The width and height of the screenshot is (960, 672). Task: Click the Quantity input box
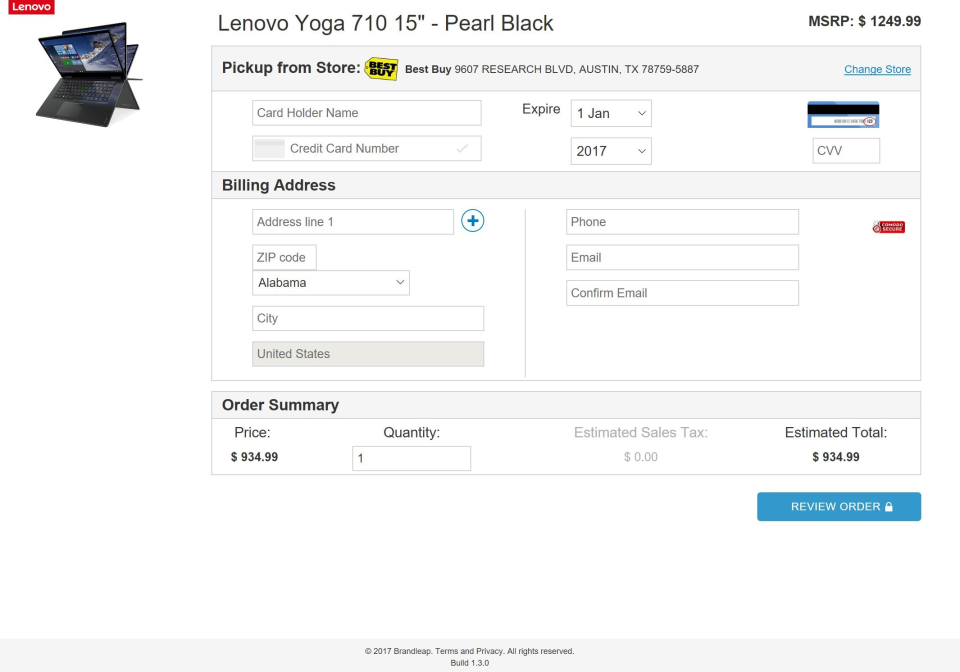(x=411, y=458)
